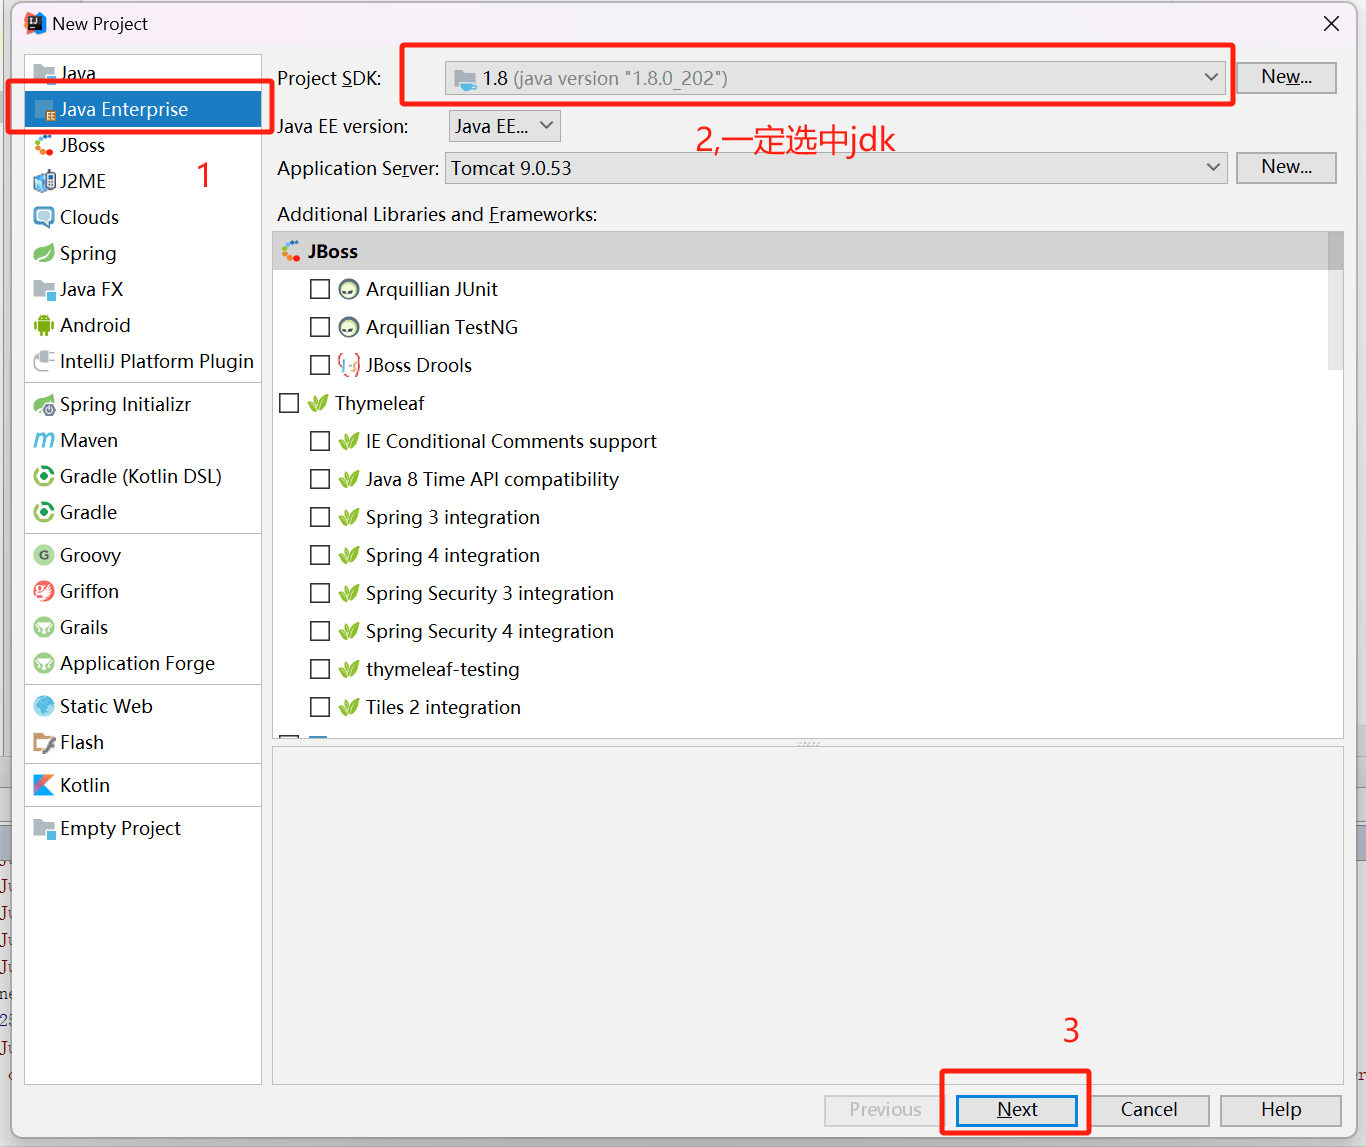Click the frameworks list vertical scrollbar
Screen dimensions: 1366x1147
[x=1335, y=300]
